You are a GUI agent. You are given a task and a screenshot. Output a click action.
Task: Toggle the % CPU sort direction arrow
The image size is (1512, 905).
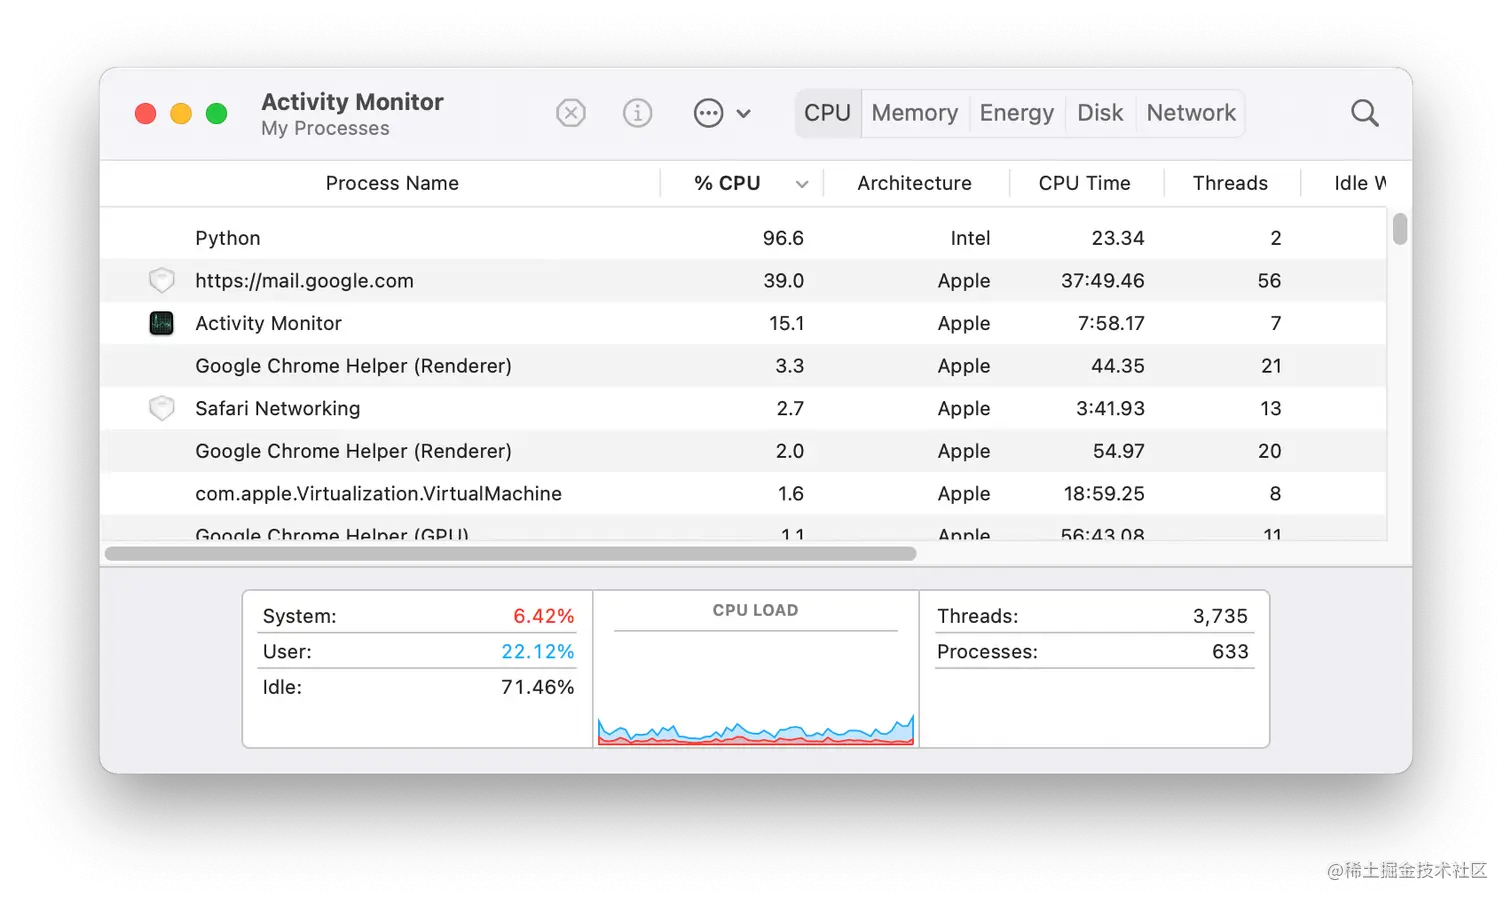tap(802, 184)
